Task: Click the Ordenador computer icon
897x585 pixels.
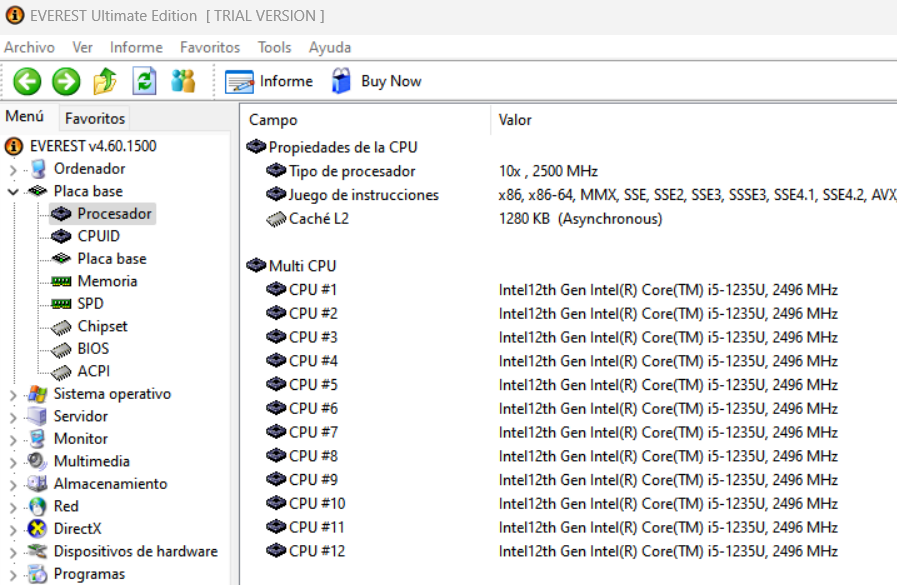Action: click(x=38, y=169)
